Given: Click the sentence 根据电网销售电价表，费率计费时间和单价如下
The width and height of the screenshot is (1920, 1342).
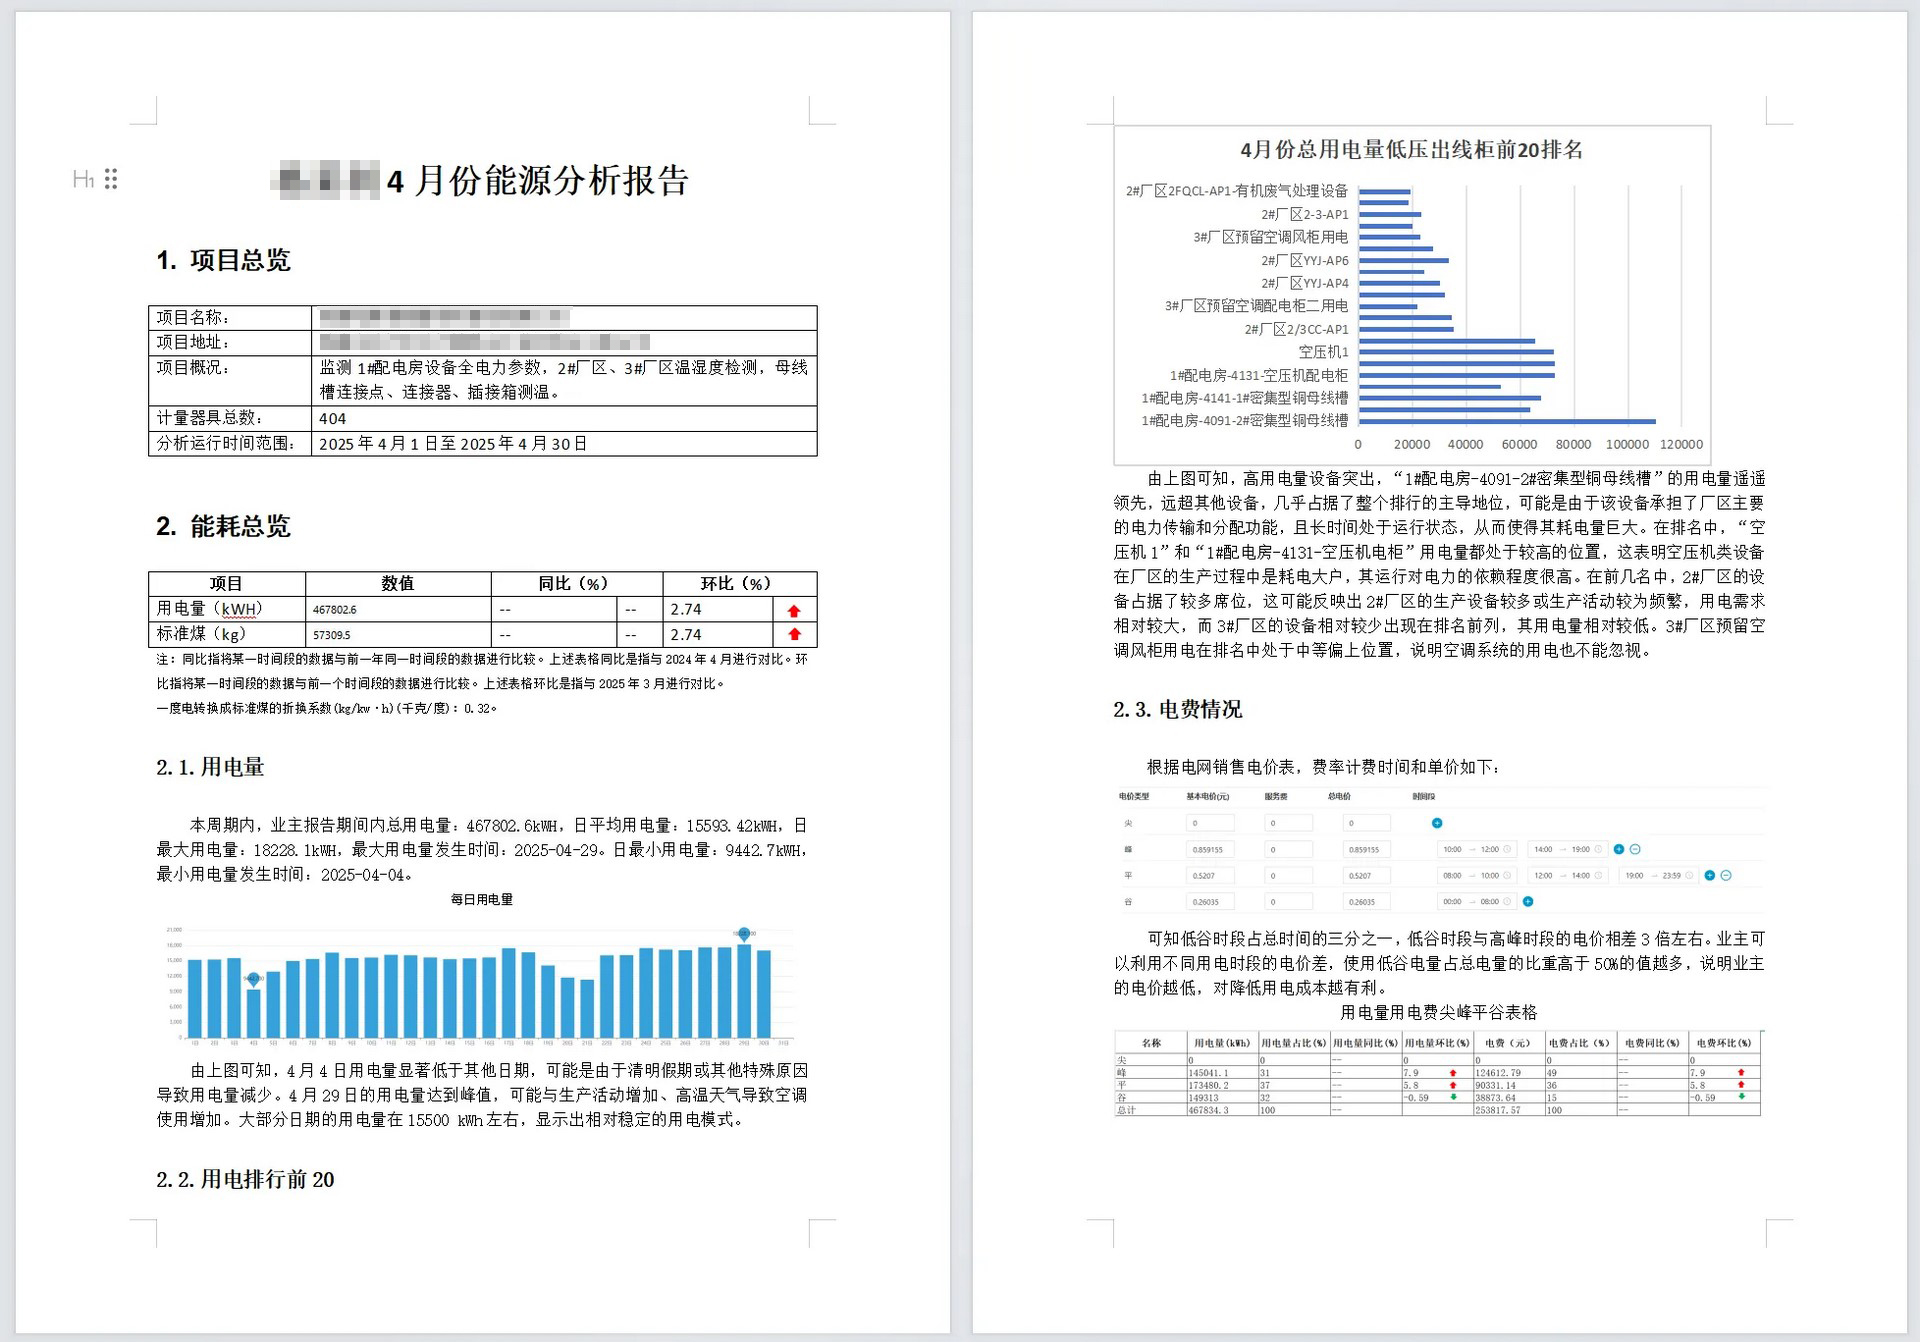Looking at the screenshot, I should [1323, 767].
